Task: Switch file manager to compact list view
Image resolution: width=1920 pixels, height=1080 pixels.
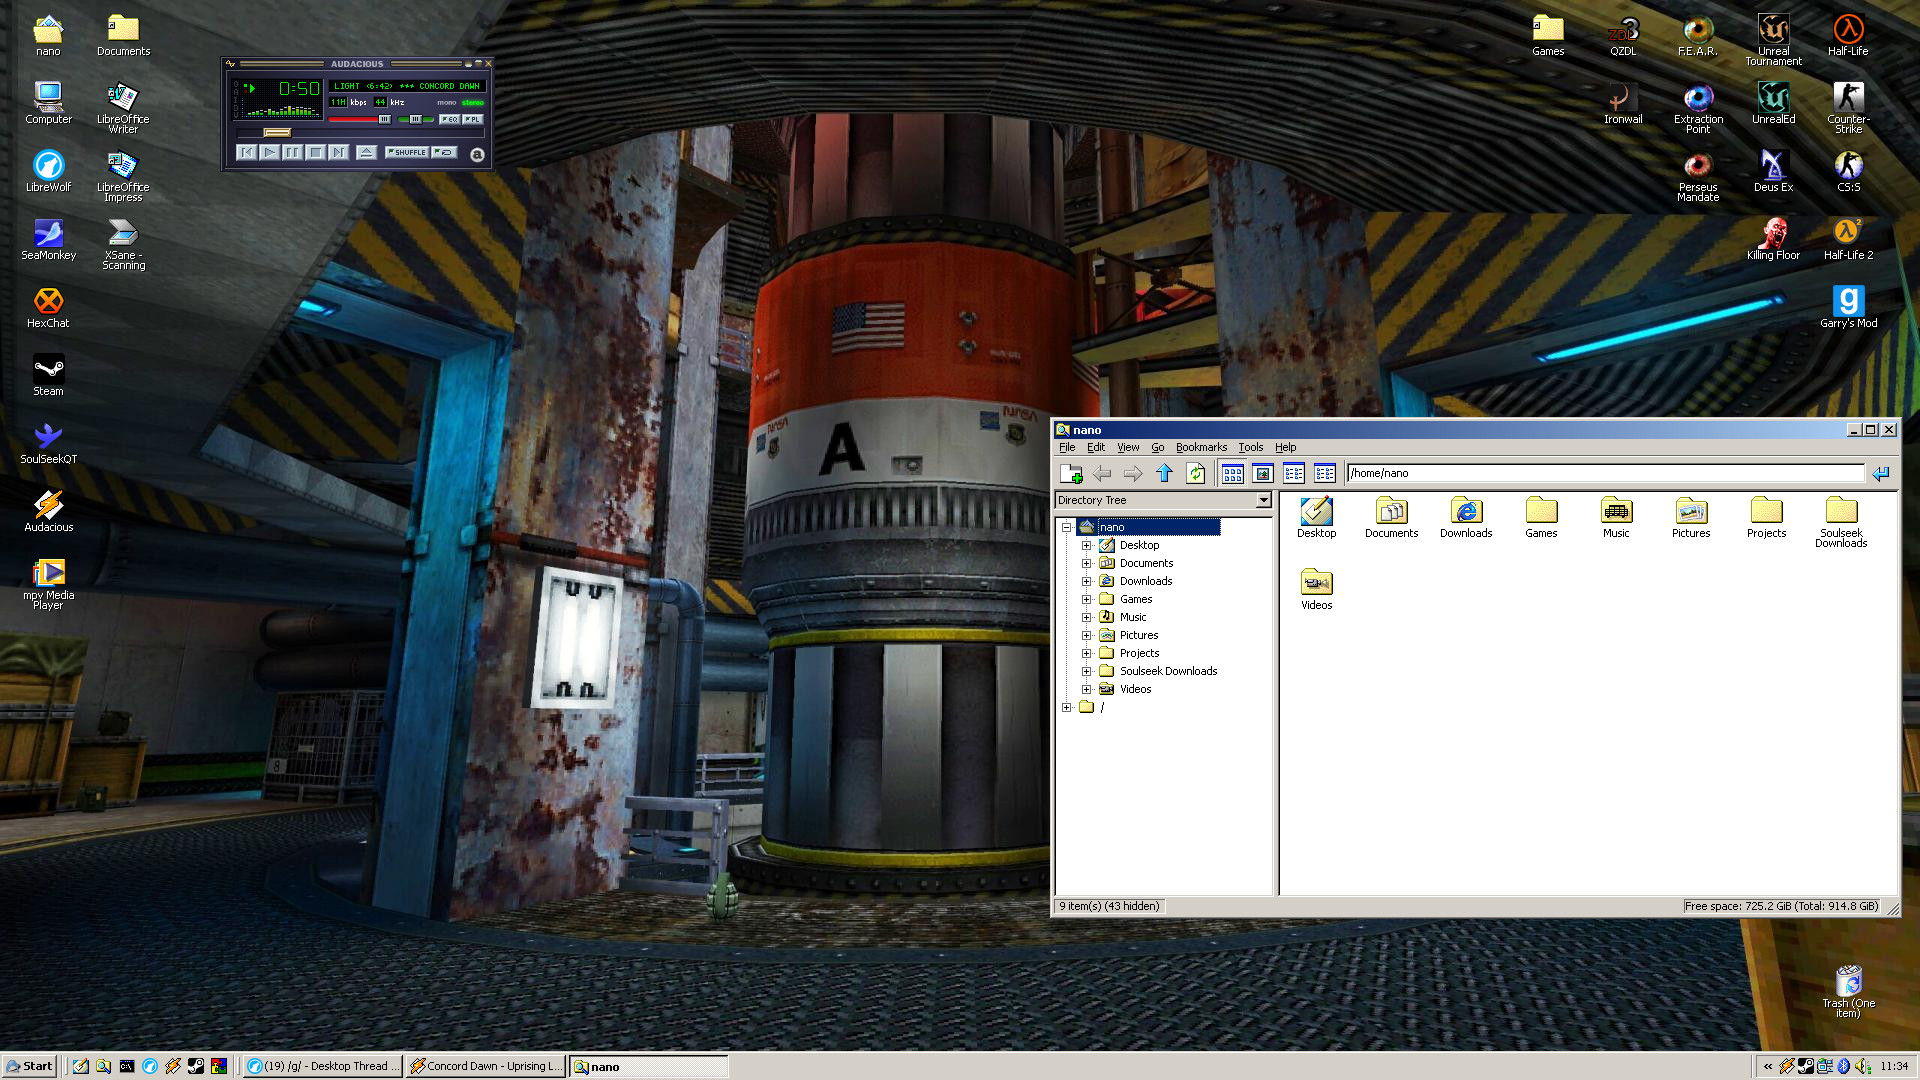Action: point(1294,473)
